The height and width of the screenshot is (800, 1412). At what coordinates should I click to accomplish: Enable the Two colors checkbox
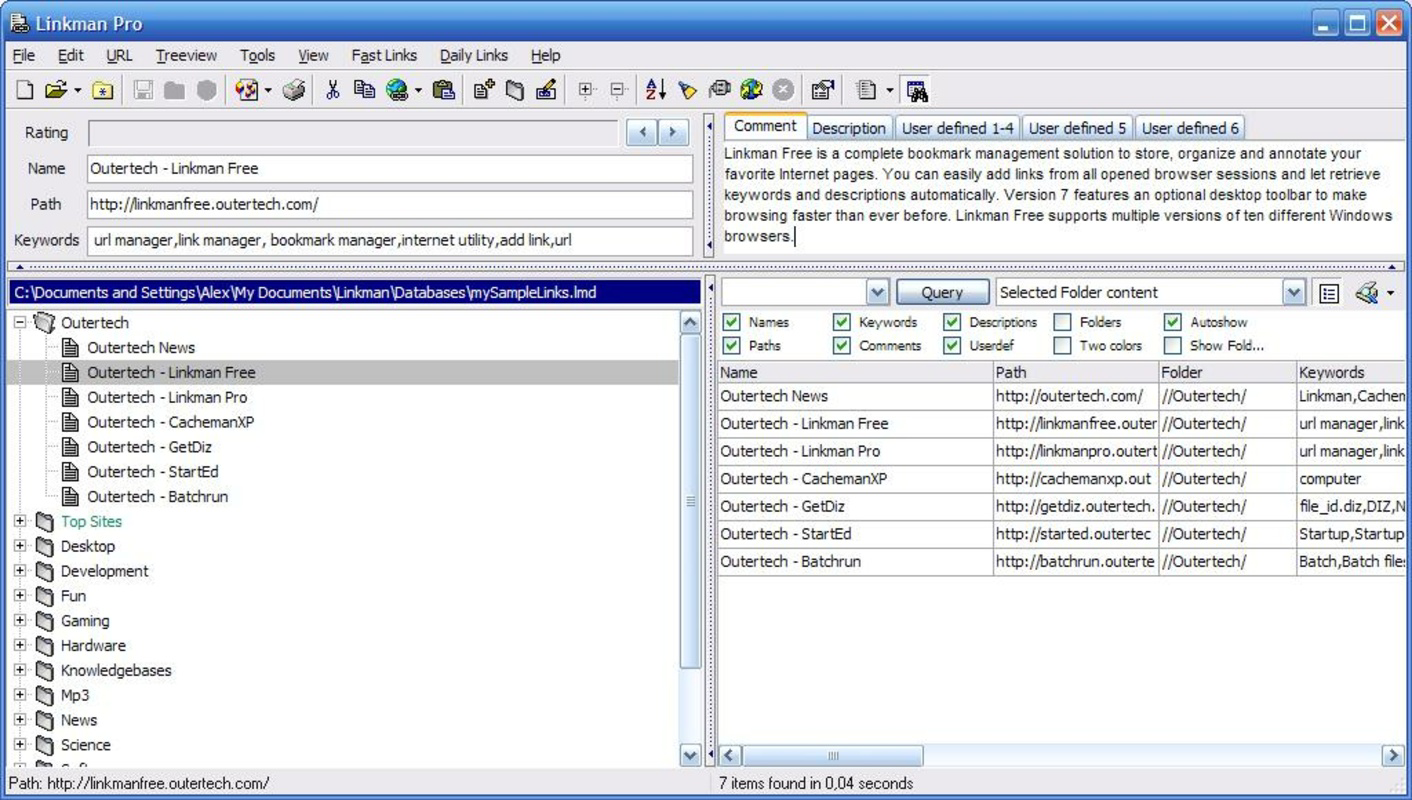1062,345
